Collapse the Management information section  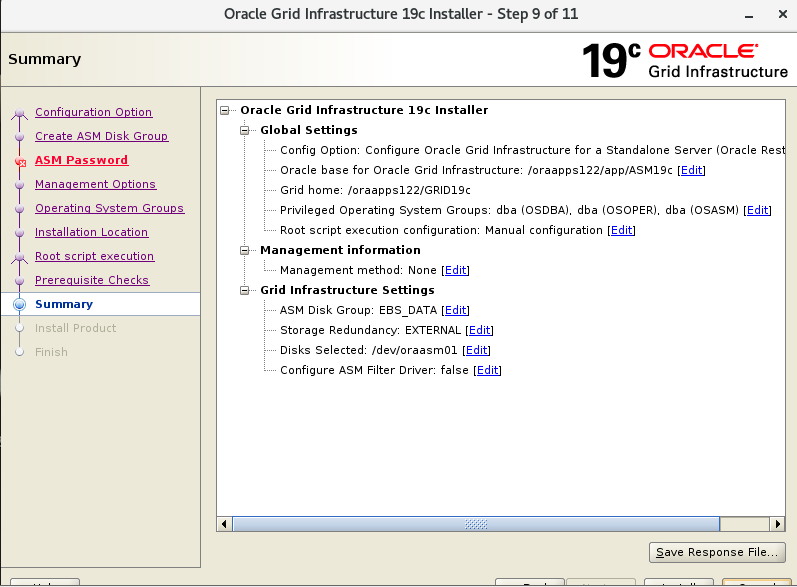pyautogui.click(x=244, y=250)
